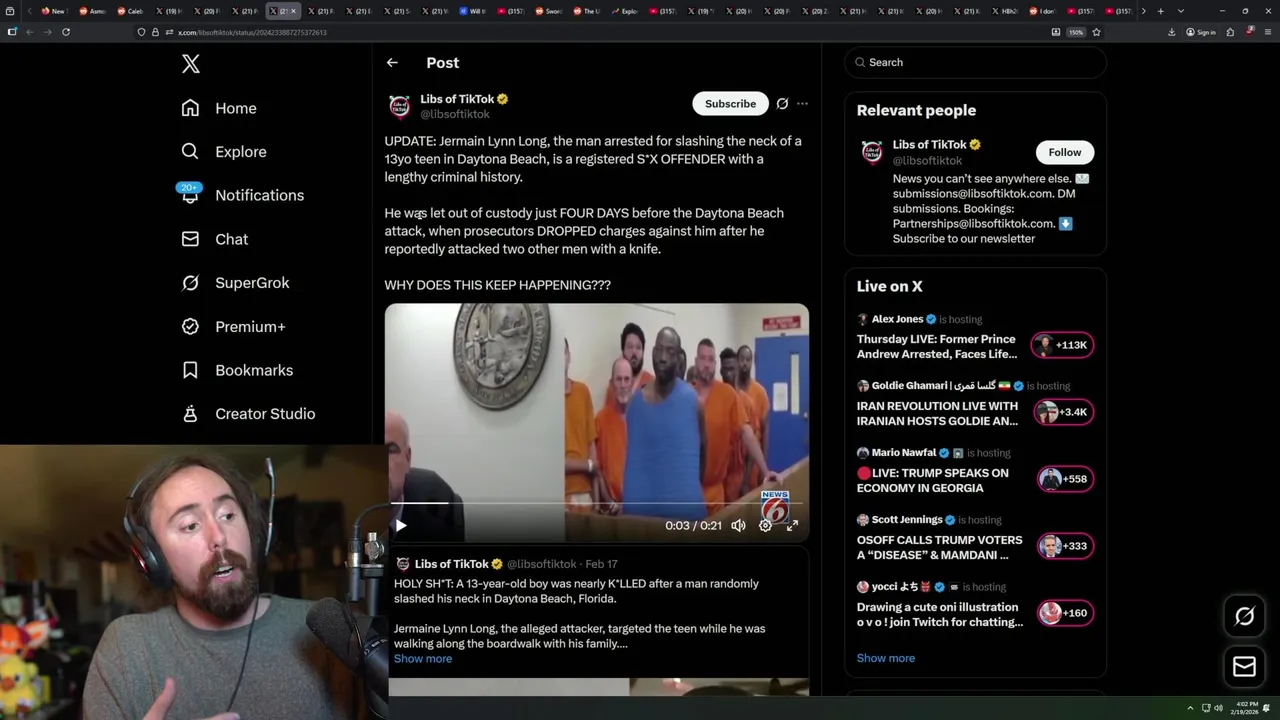Screen dimensions: 1280x720
Task: Sign in to the browser account
Action: (x=1201, y=32)
